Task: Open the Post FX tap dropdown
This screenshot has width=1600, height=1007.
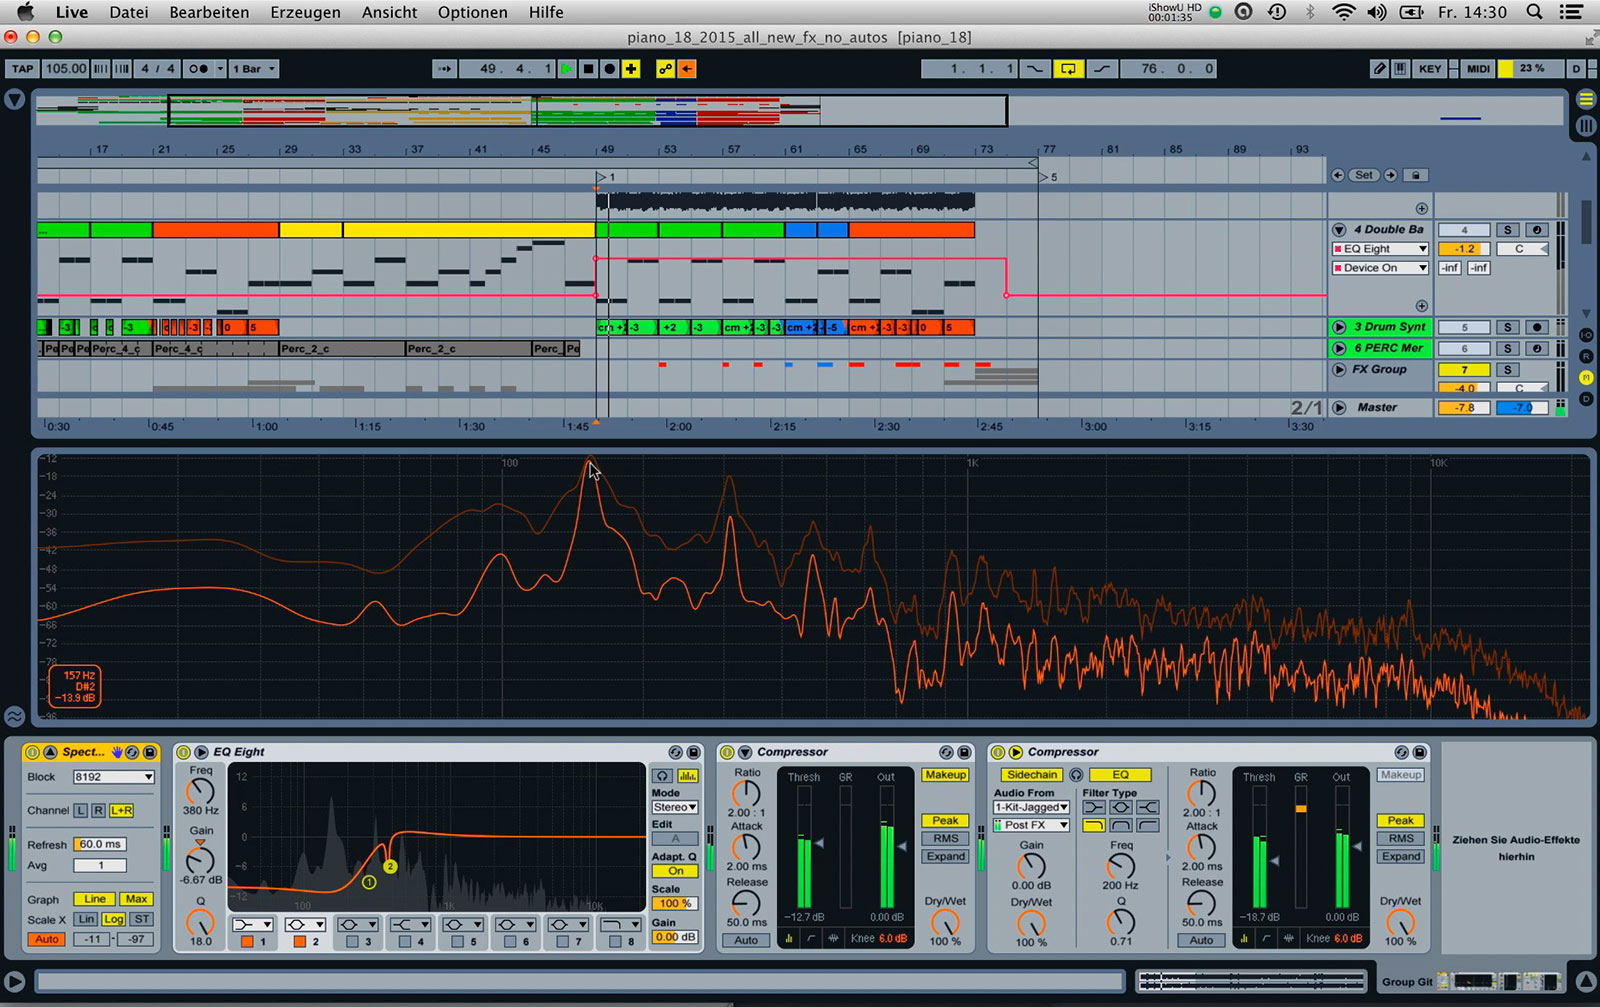Action: 1031,825
